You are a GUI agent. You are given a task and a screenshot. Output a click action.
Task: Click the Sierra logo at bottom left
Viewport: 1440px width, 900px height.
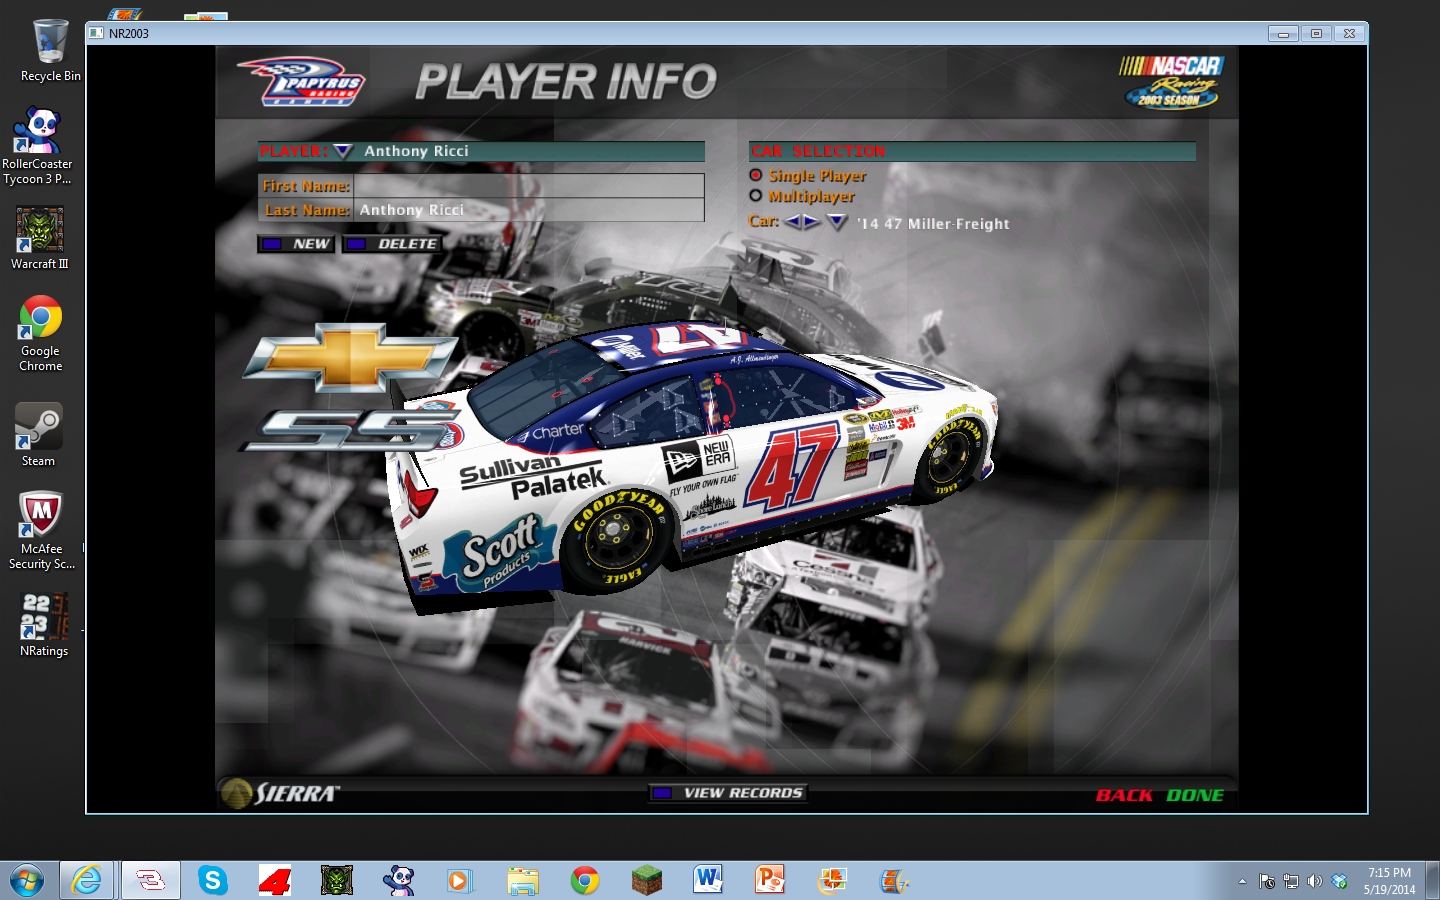[x=281, y=794]
